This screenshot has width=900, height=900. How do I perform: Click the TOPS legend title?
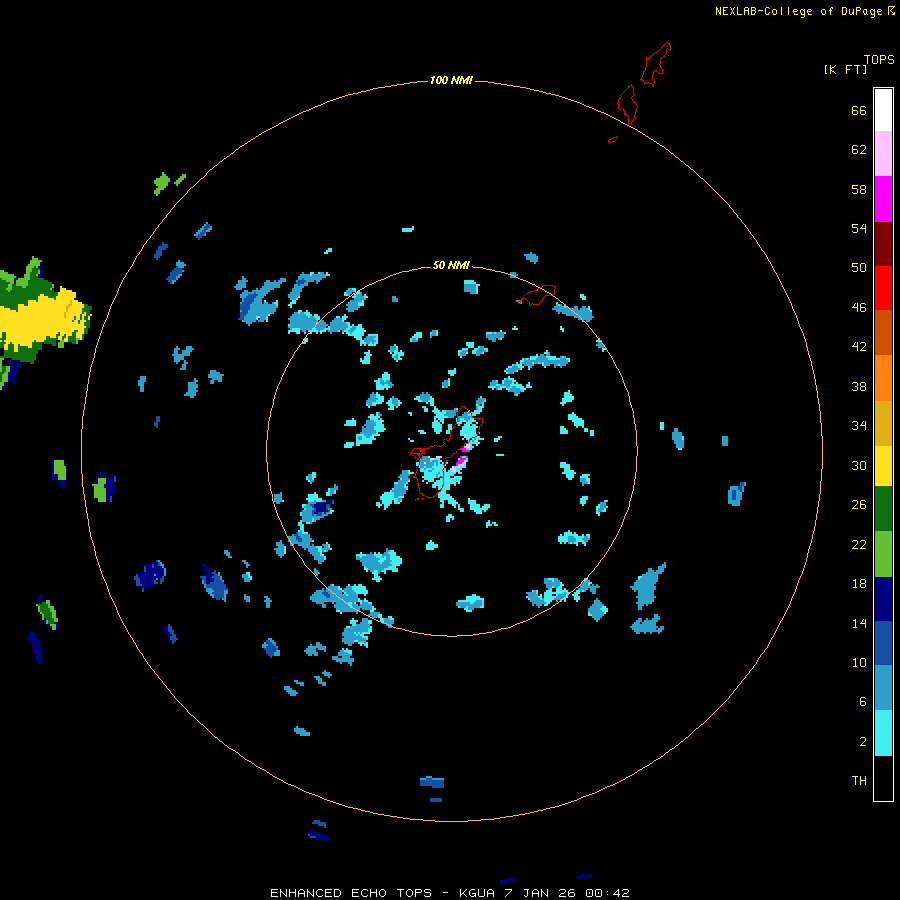879,60
